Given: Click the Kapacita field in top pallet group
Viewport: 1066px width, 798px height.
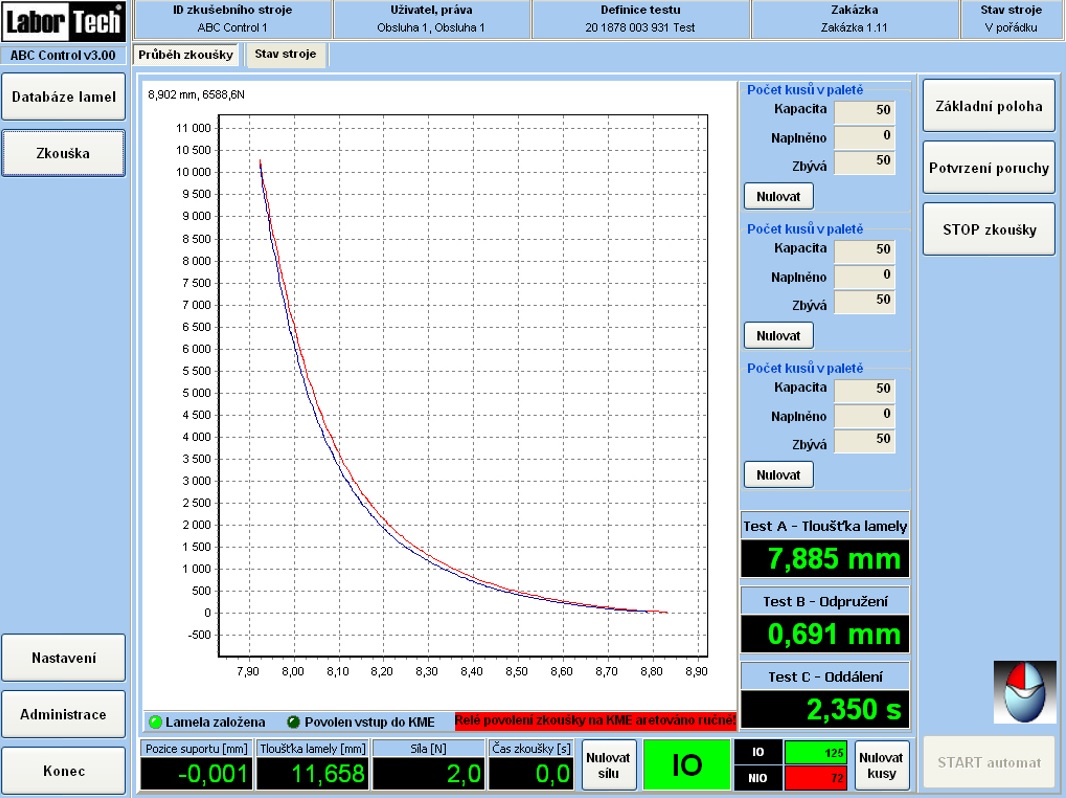Looking at the screenshot, I should click(864, 111).
